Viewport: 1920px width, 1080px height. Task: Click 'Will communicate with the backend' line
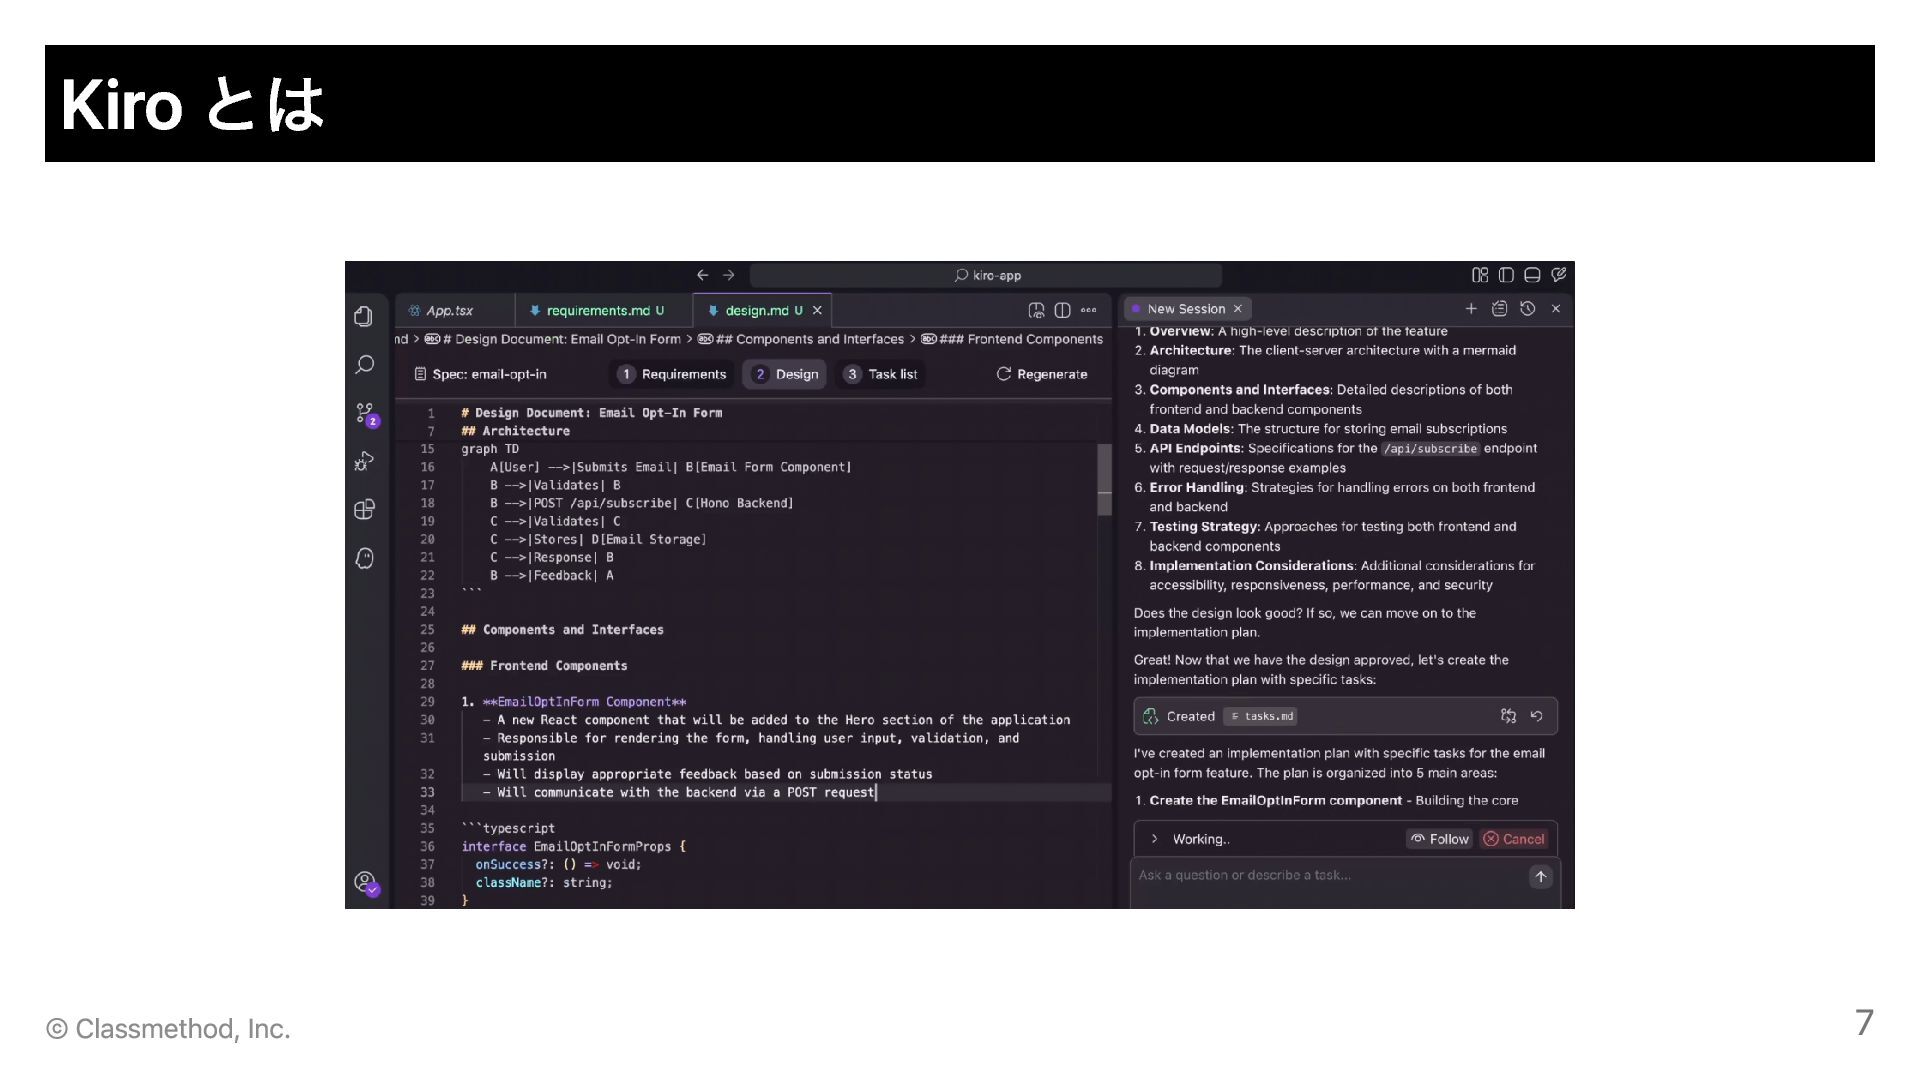[680, 792]
